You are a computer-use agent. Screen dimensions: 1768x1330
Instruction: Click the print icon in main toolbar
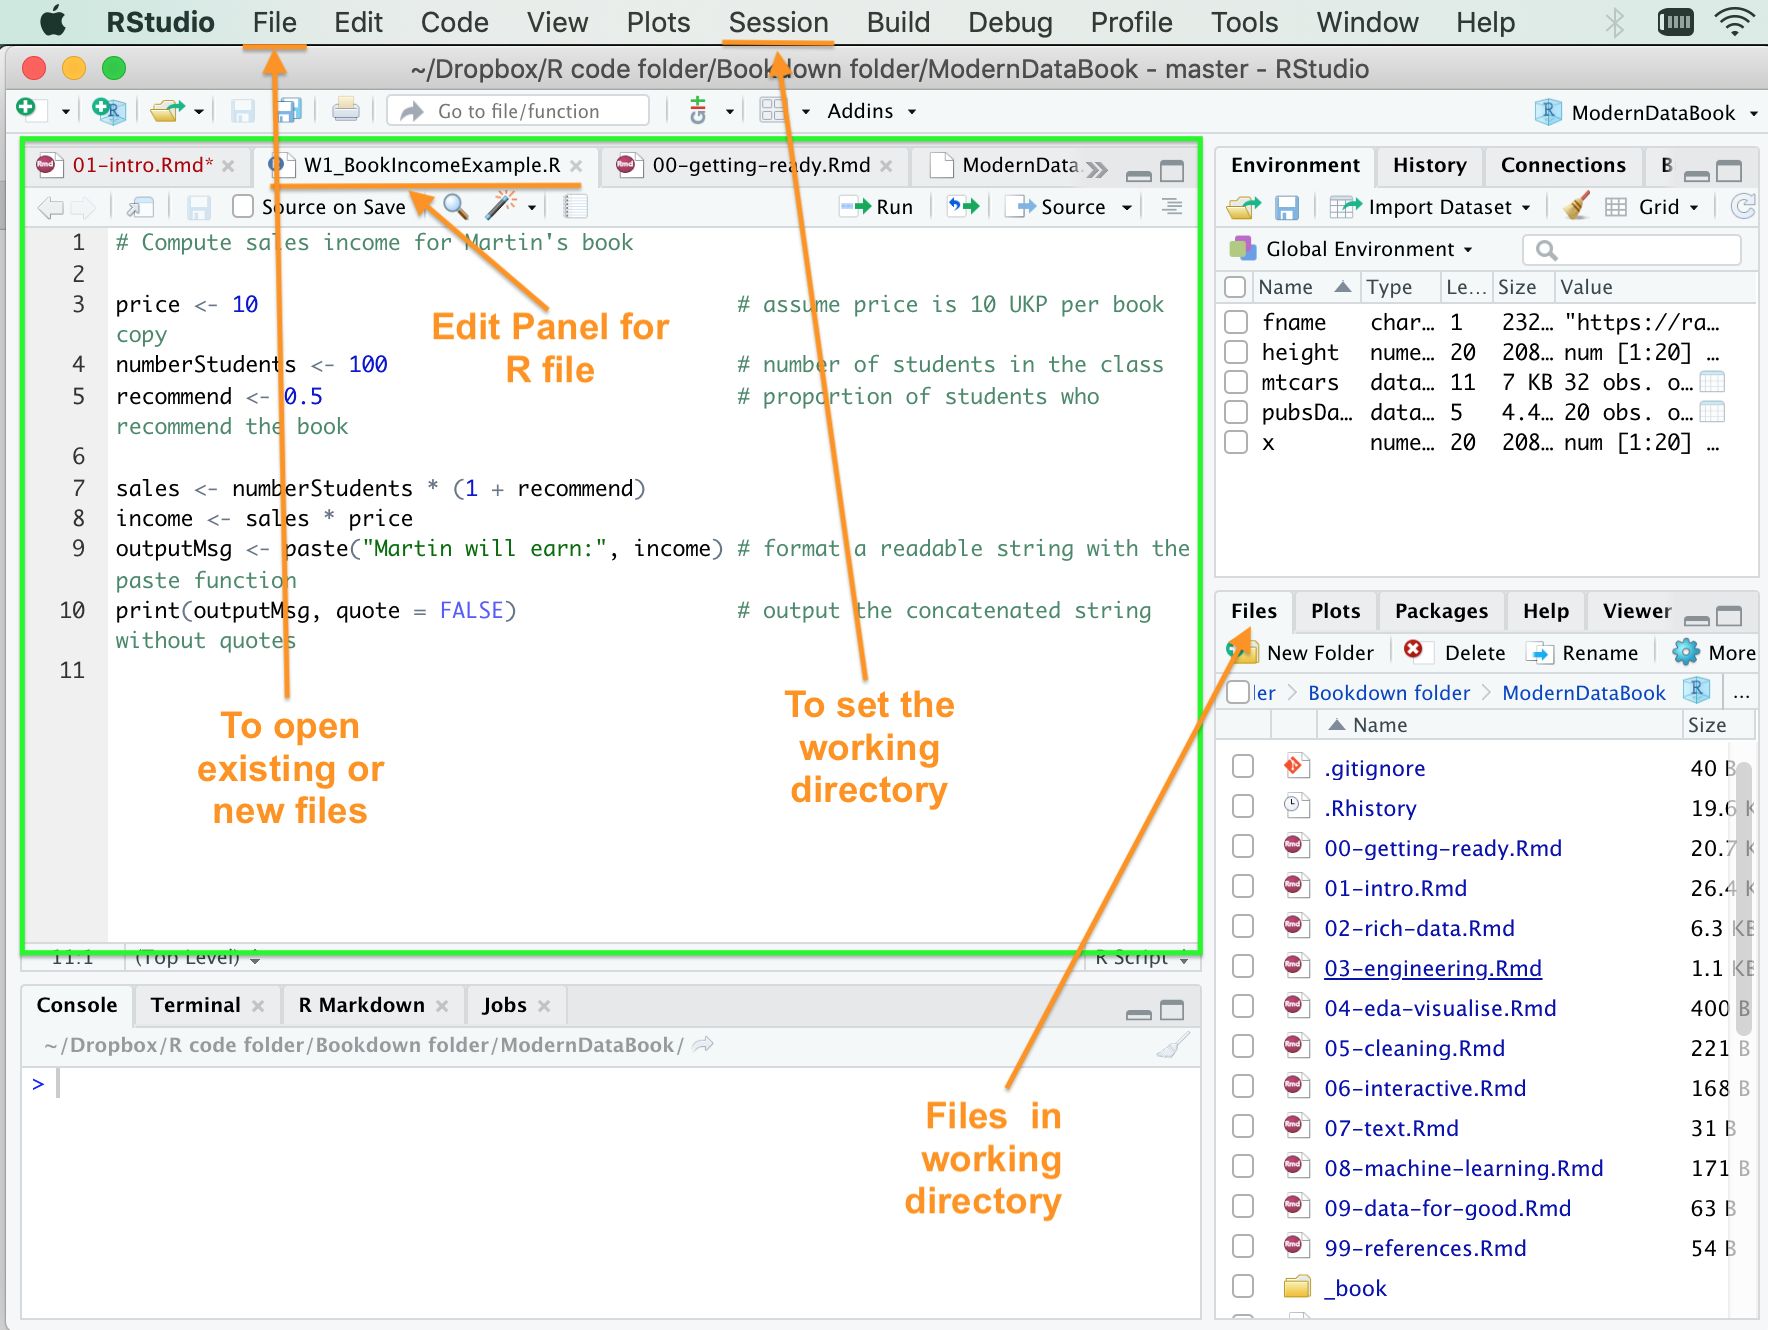tap(346, 110)
